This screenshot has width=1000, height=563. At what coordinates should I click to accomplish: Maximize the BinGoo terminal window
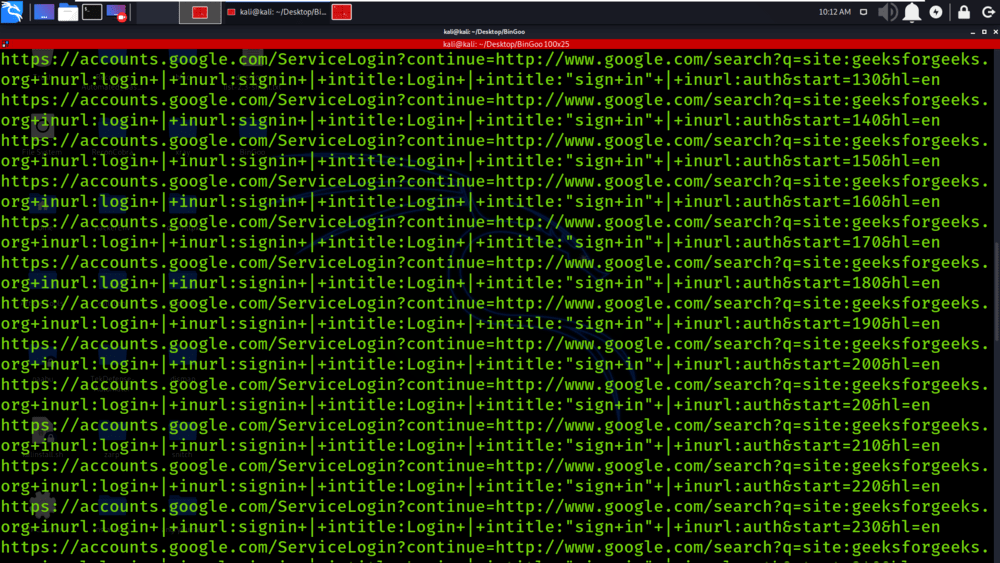[984, 32]
